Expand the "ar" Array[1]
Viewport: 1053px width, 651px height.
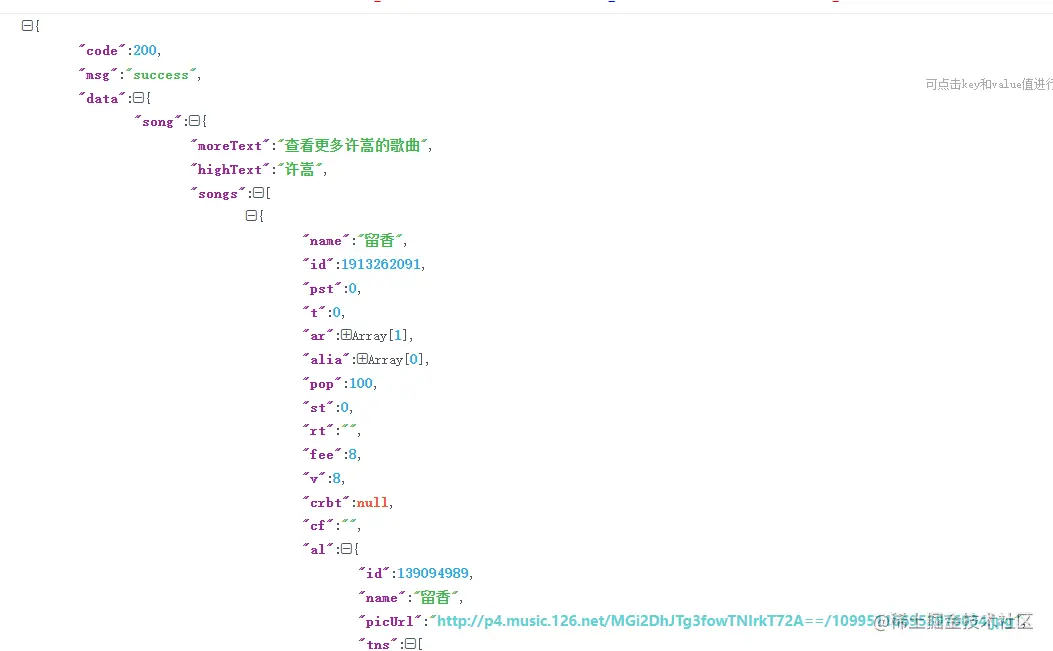tap(346, 335)
